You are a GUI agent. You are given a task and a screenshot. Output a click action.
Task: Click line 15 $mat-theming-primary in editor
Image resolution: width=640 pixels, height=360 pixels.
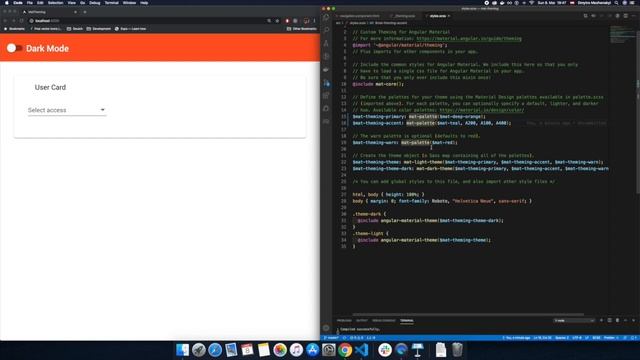[x=378, y=116]
